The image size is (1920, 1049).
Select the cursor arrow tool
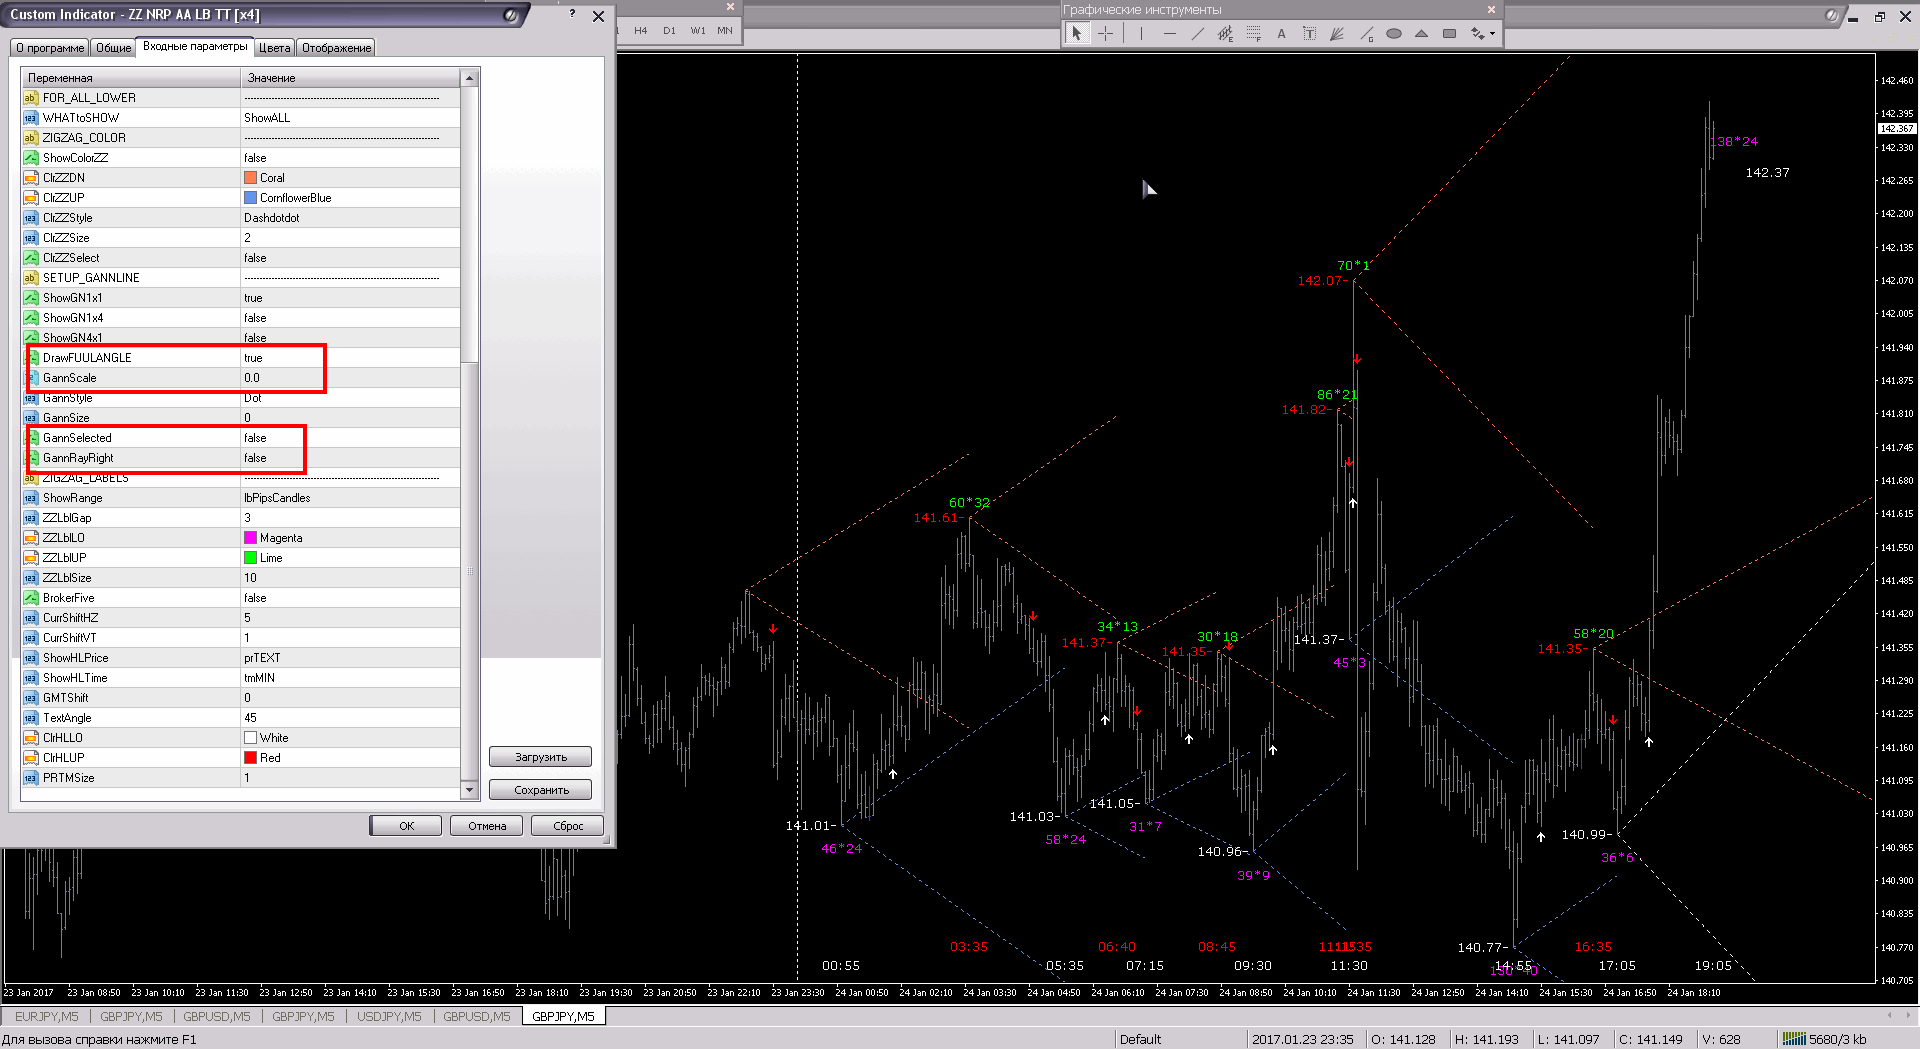click(1076, 34)
